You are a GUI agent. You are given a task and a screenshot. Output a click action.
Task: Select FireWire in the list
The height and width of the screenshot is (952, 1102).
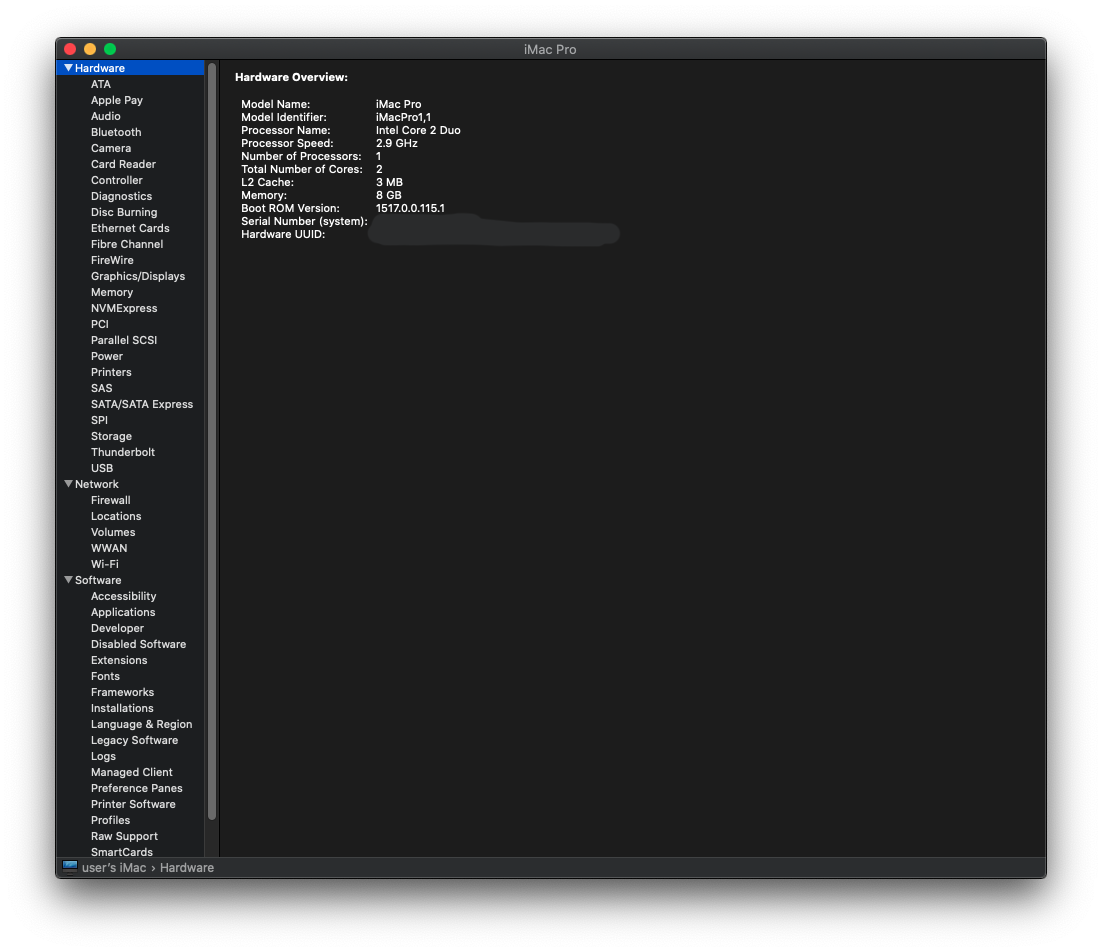[x=112, y=261]
